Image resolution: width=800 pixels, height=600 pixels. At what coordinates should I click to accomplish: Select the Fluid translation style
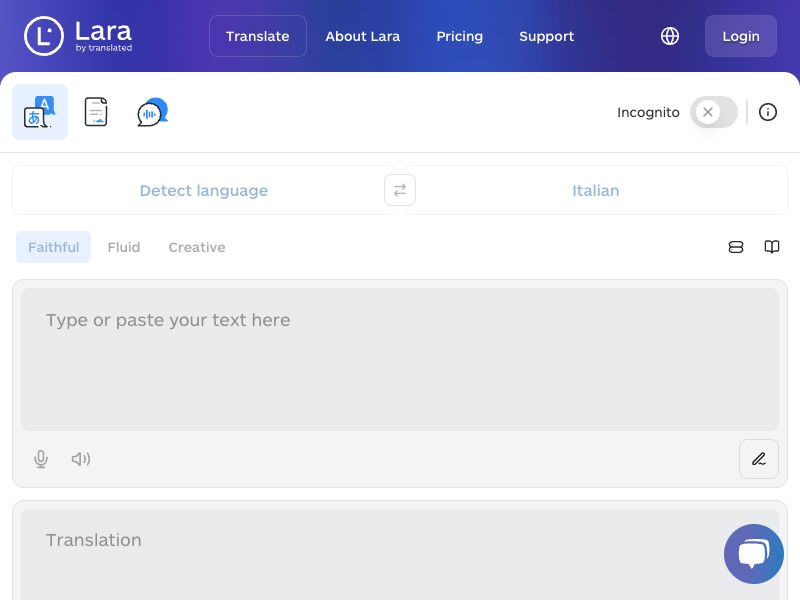(x=124, y=247)
